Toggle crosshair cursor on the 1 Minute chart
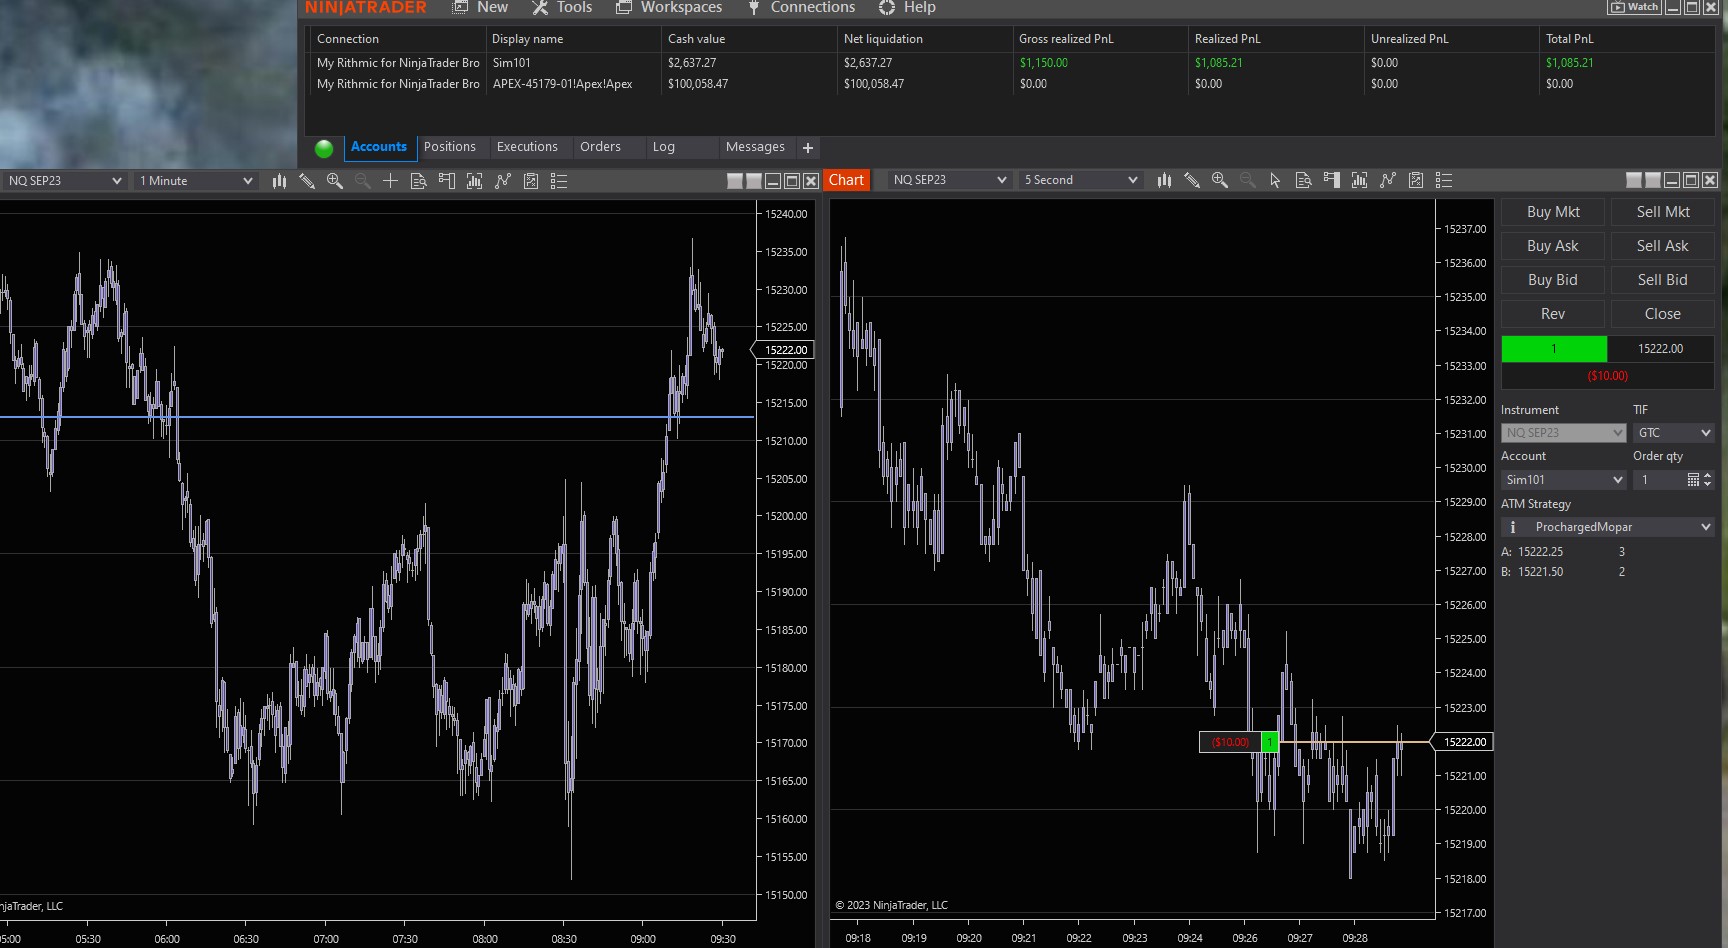Viewport: 1728px width, 948px height. [390, 181]
